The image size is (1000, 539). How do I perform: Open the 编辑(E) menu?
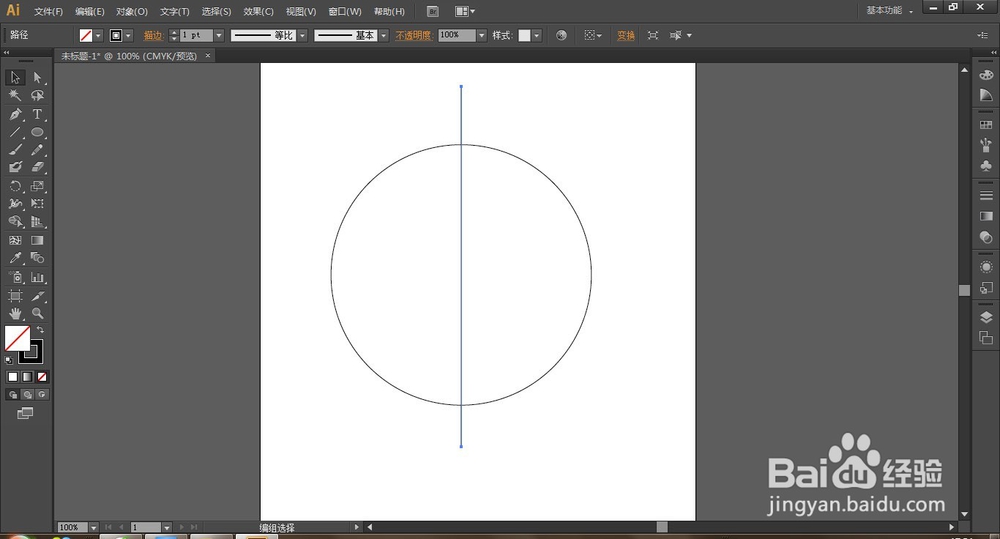click(89, 11)
